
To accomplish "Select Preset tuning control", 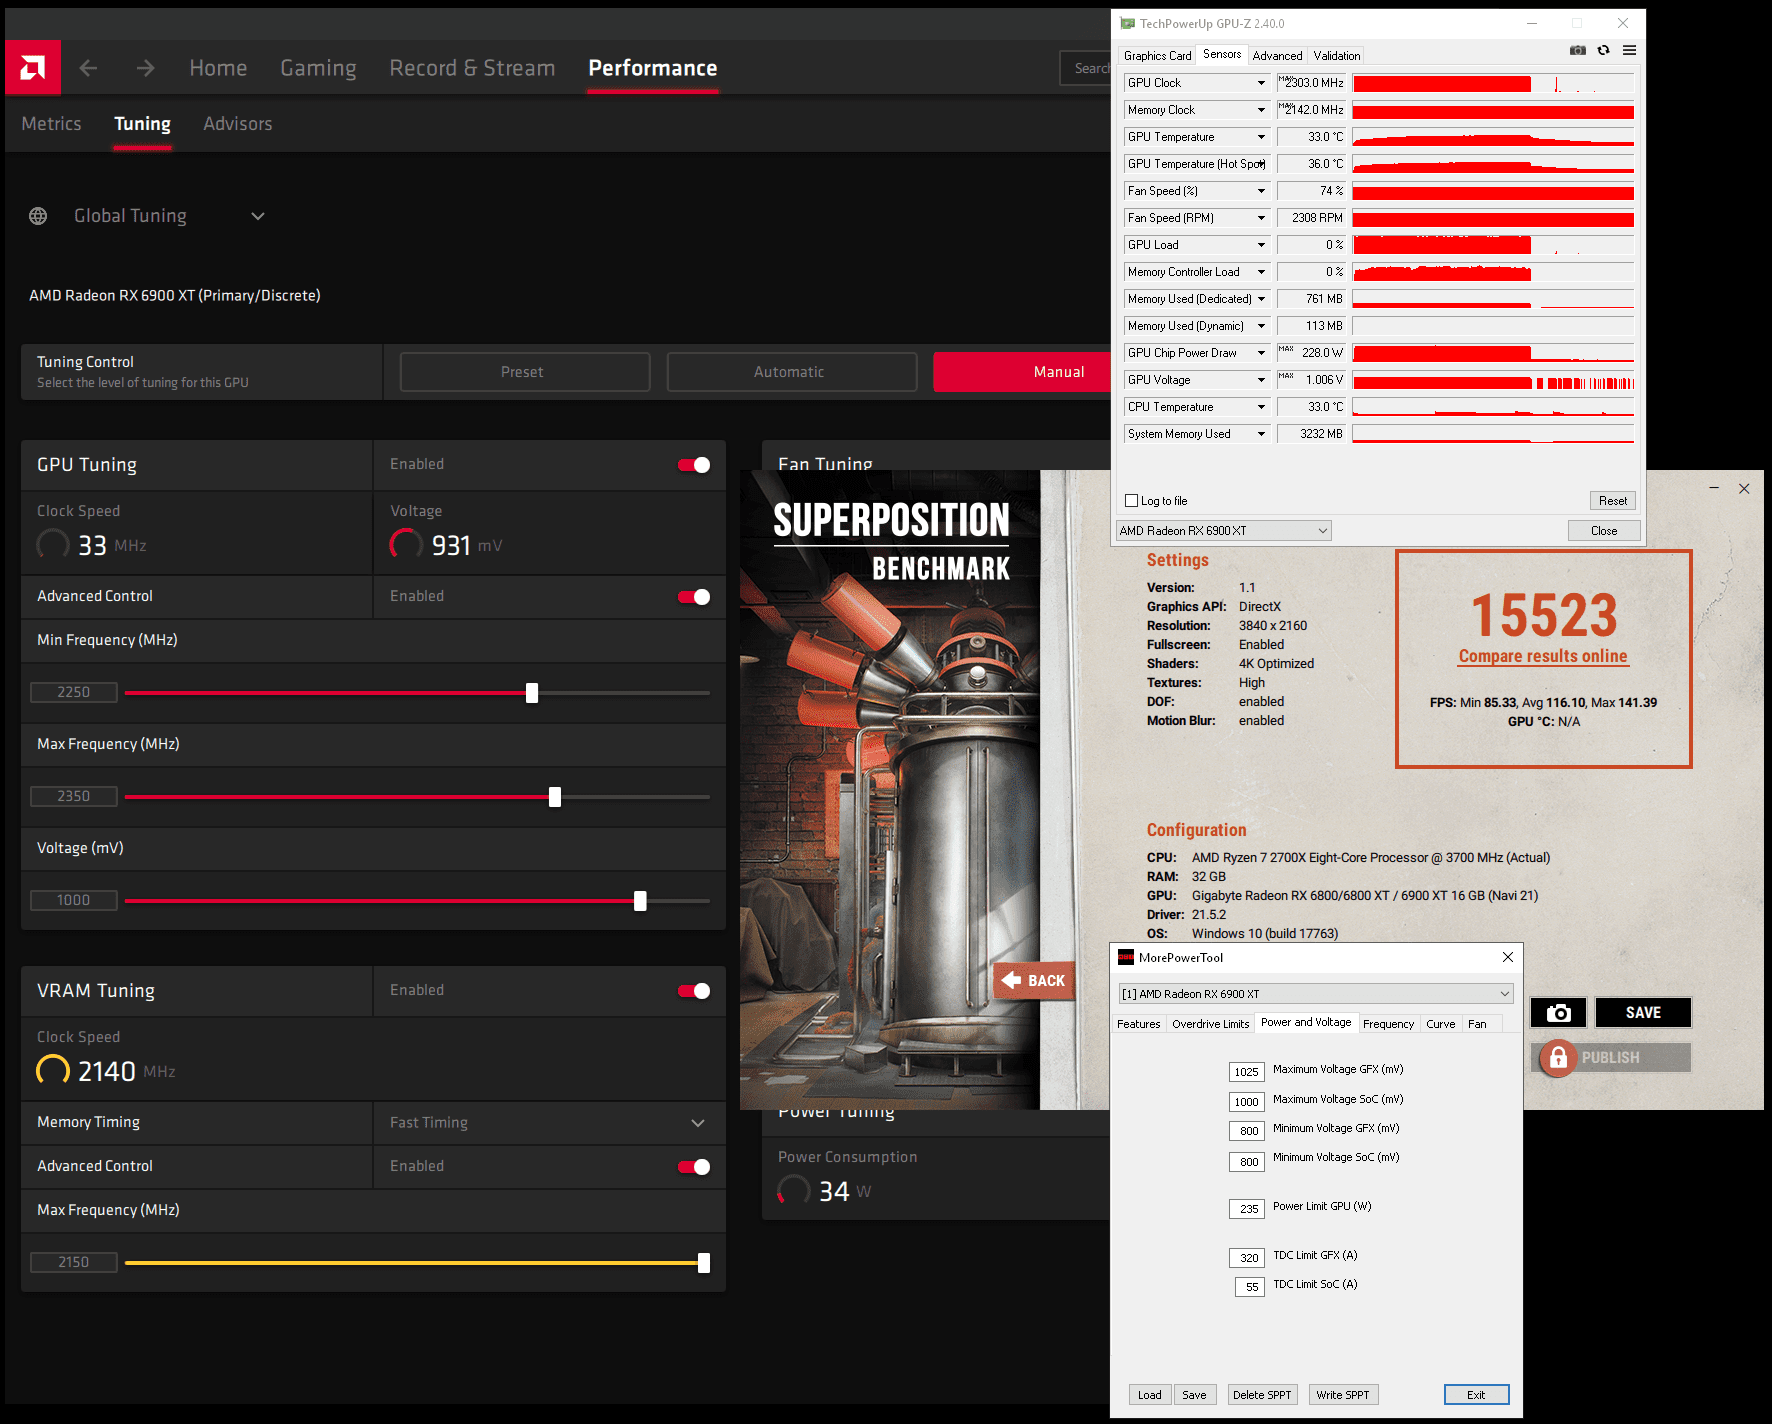I will coord(525,372).
